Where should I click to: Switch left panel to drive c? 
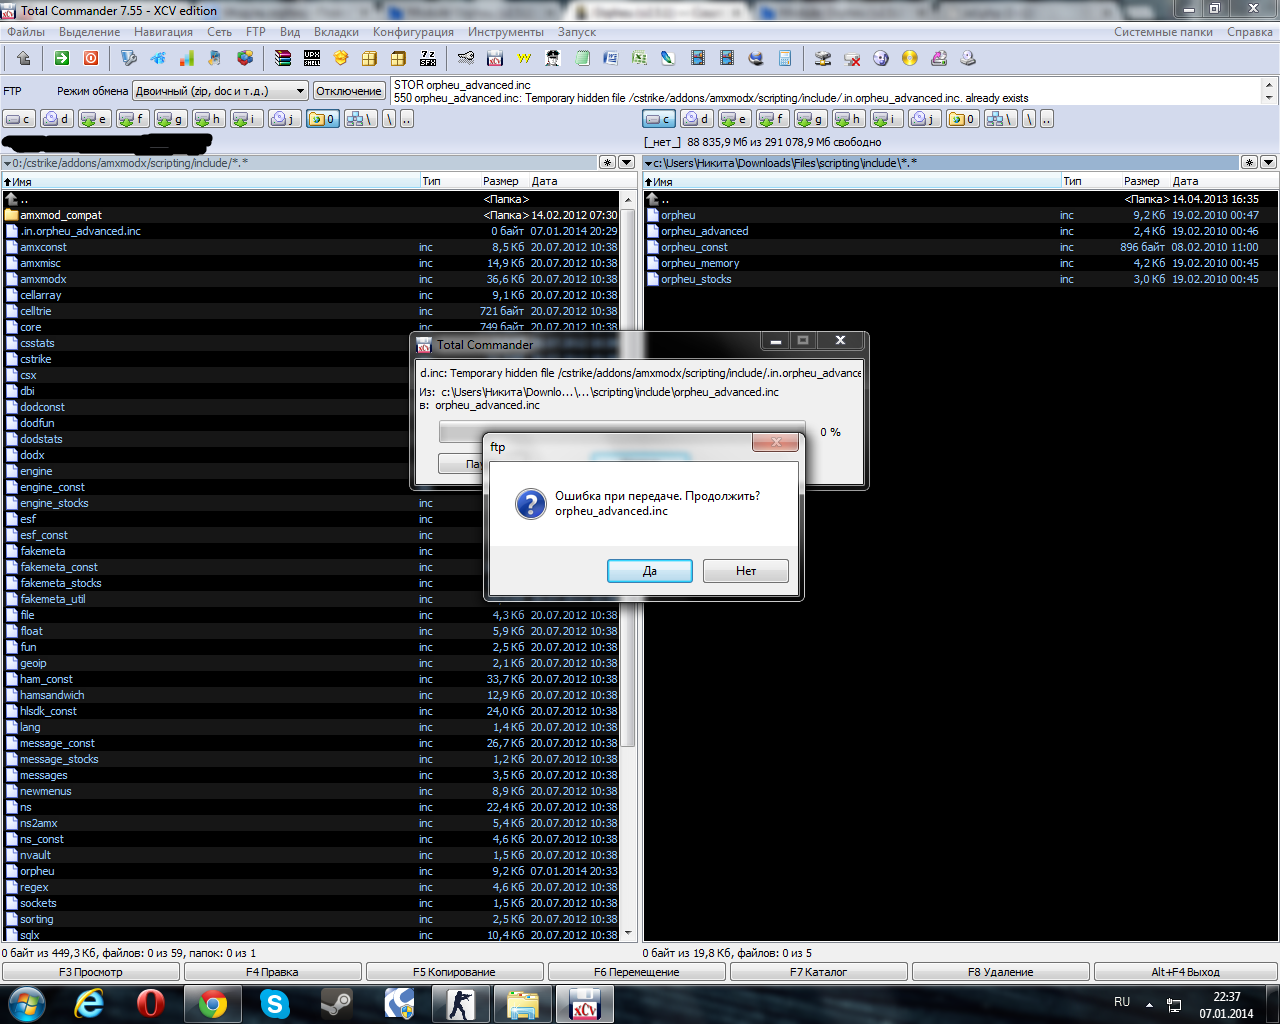[19, 119]
